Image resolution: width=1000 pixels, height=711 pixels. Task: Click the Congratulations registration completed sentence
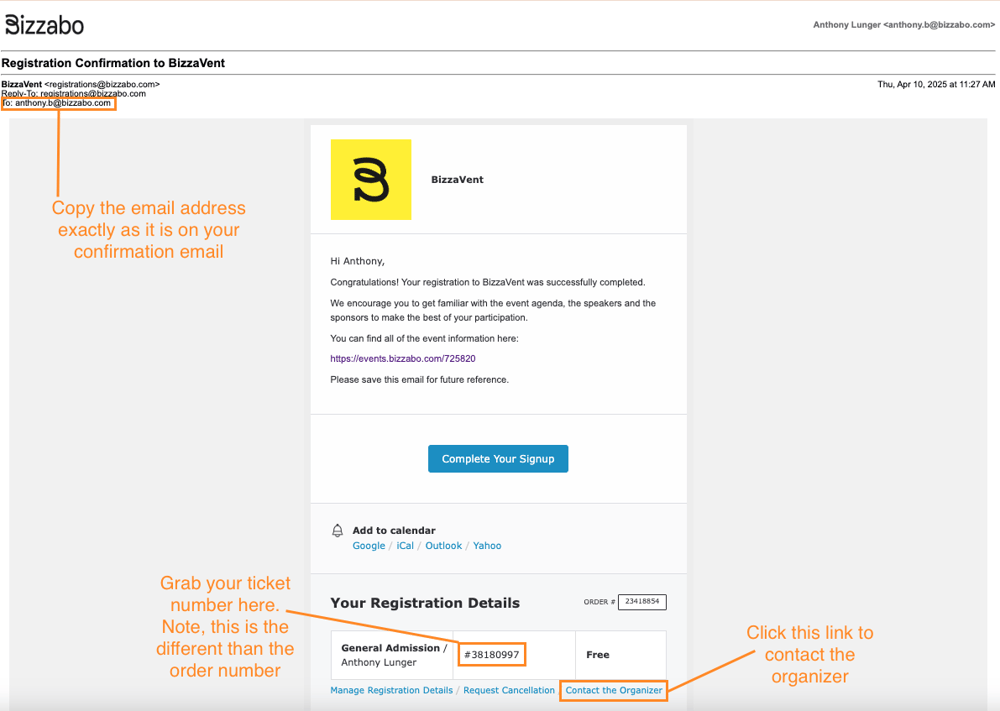(488, 282)
